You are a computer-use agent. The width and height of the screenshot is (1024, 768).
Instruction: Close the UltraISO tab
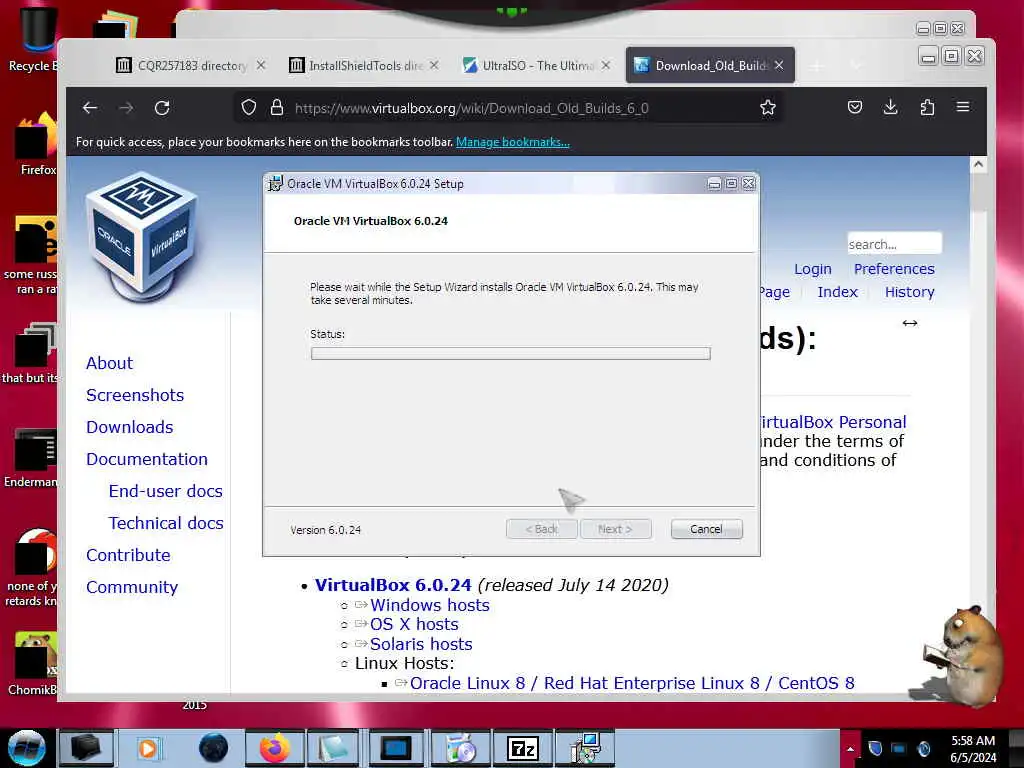tap(606, 65)
